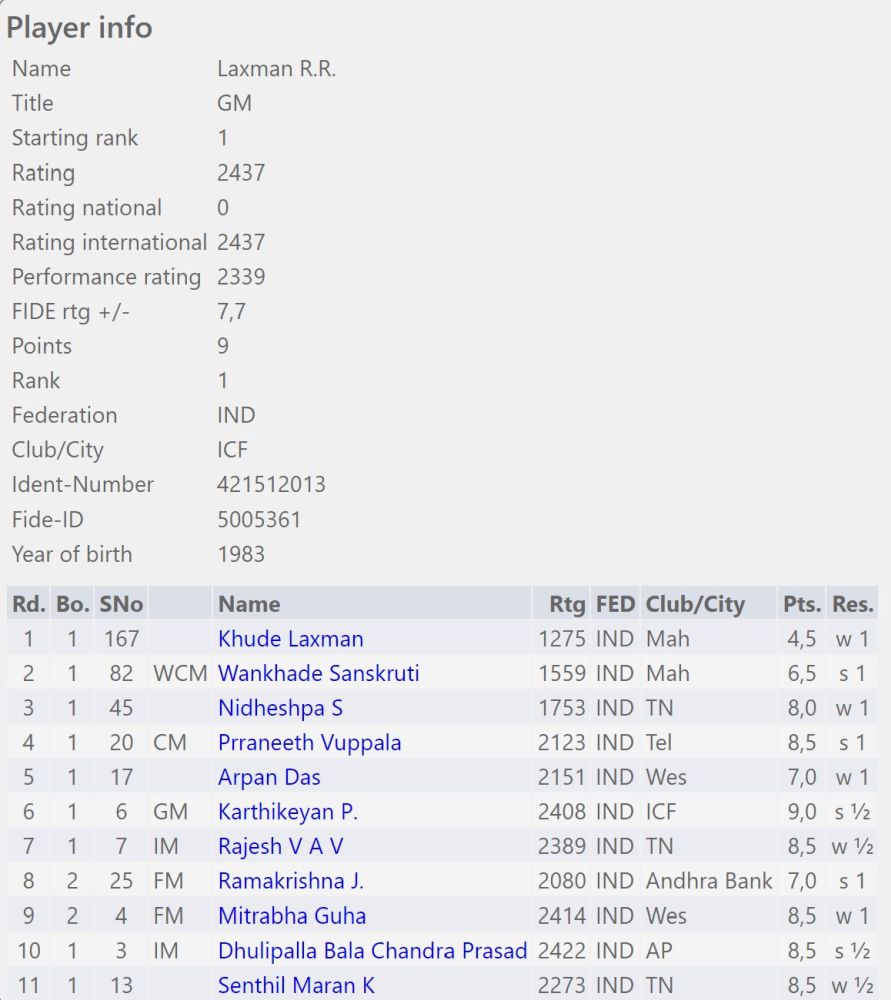The image size is (891, 1000).
Task: Select the Prraneeth Vuppala link
Action: tap(309, 743)
